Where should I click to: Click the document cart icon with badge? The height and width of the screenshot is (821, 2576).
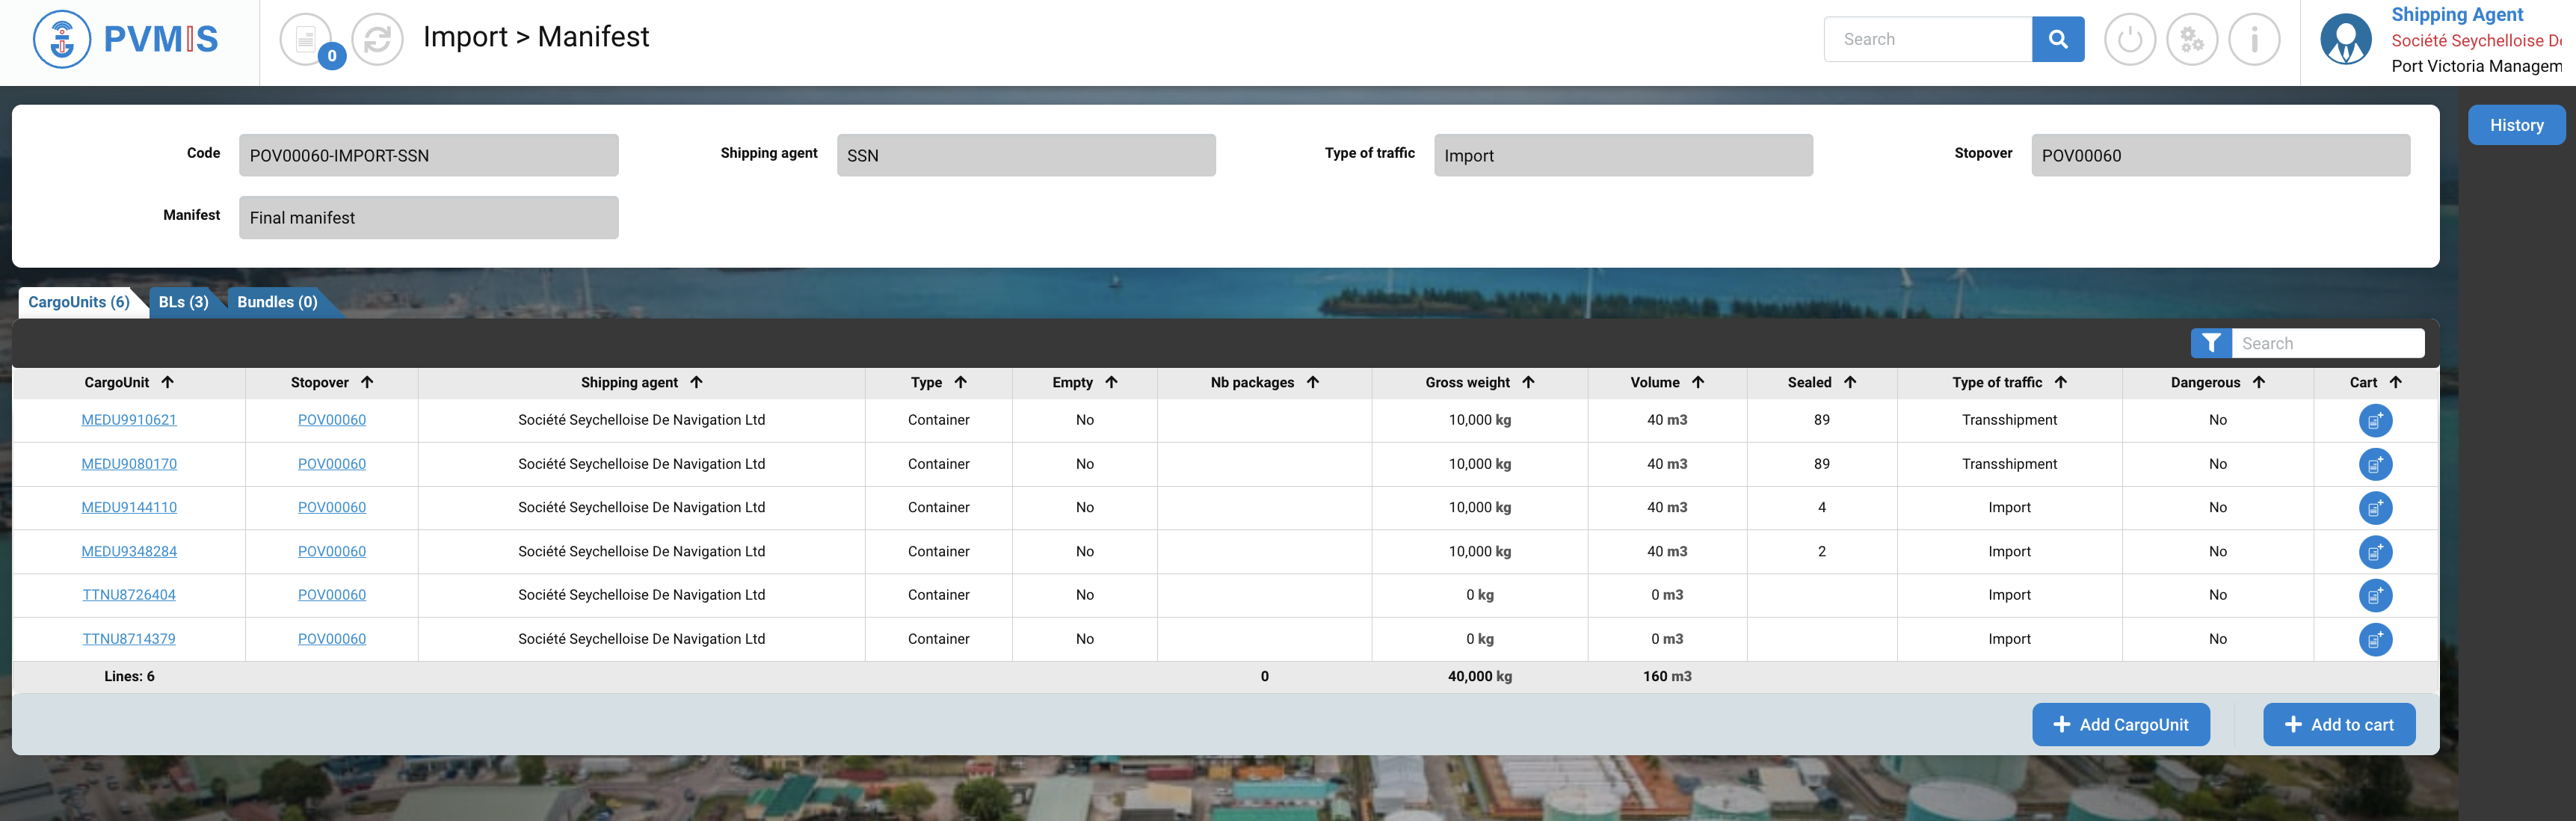(307, 40)
